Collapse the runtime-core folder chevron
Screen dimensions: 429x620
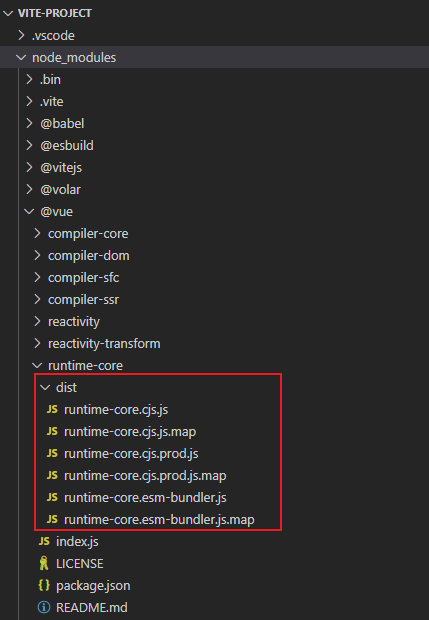[37, 365]
